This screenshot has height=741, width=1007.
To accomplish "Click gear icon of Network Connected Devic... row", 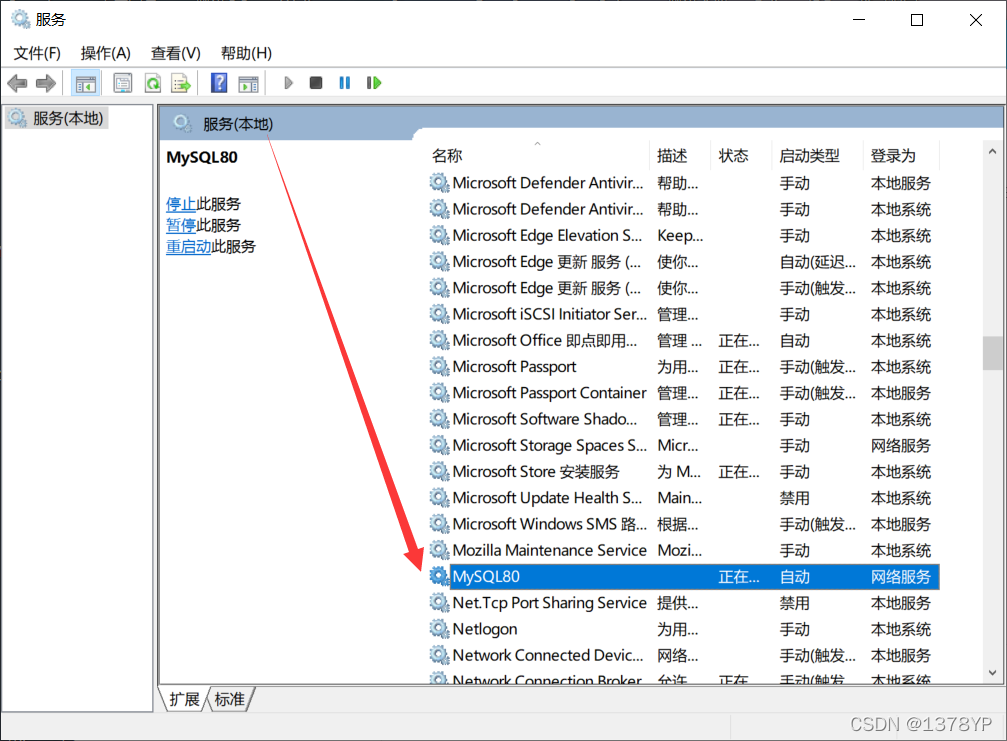I will pos(439,655).
